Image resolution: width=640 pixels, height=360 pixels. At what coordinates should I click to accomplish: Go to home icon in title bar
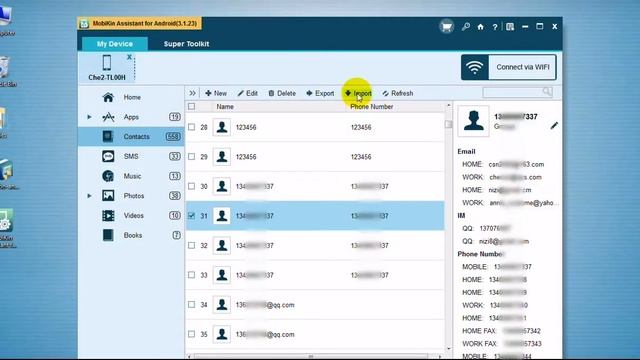click(x=480, y=27)
